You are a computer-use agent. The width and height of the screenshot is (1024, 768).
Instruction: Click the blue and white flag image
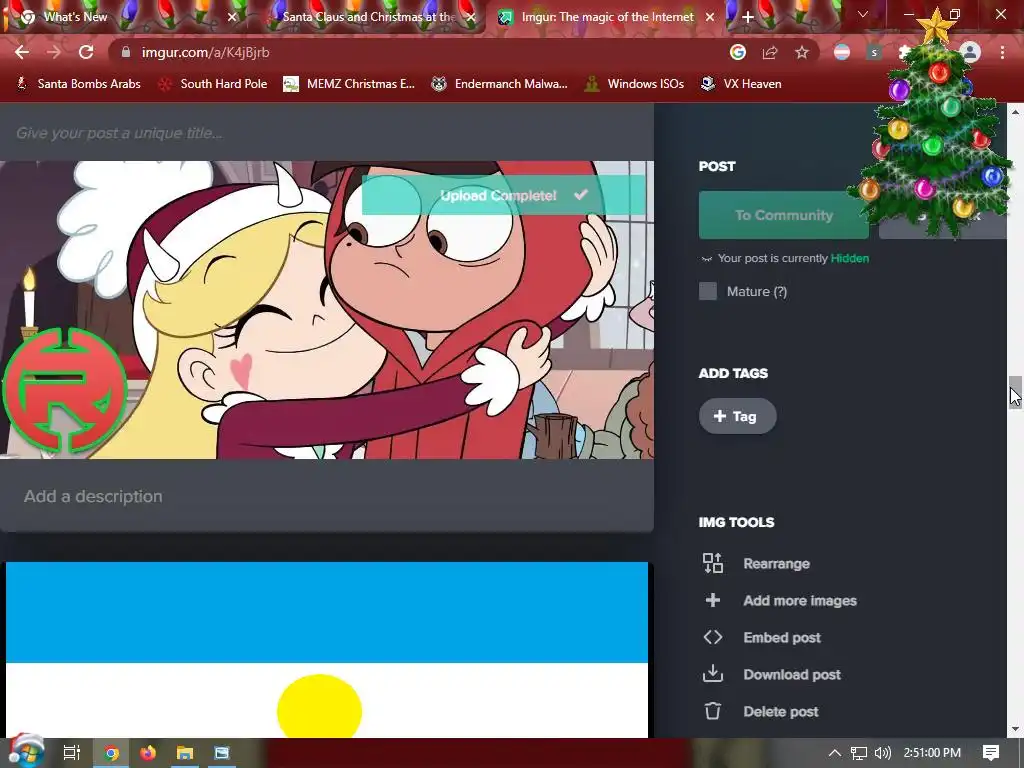click(x=327, y=649)
